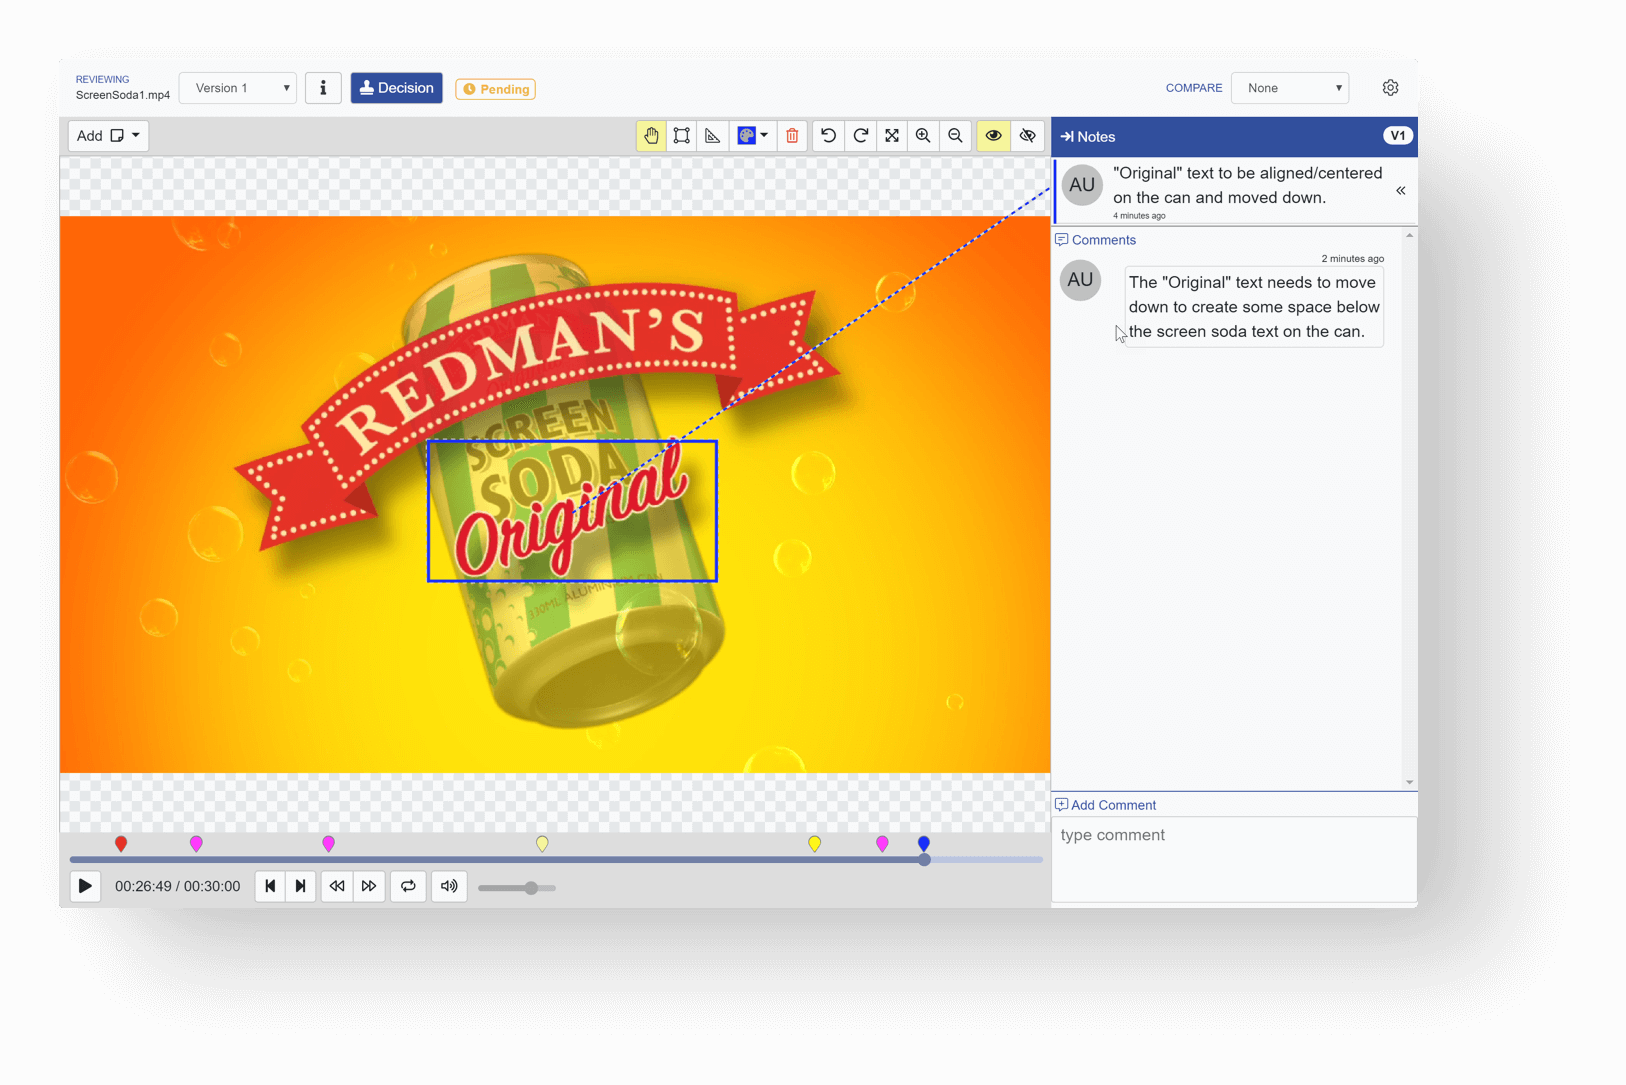Toggle loop playback
The image size is (1626, 1085).
(x=408, y=887)
